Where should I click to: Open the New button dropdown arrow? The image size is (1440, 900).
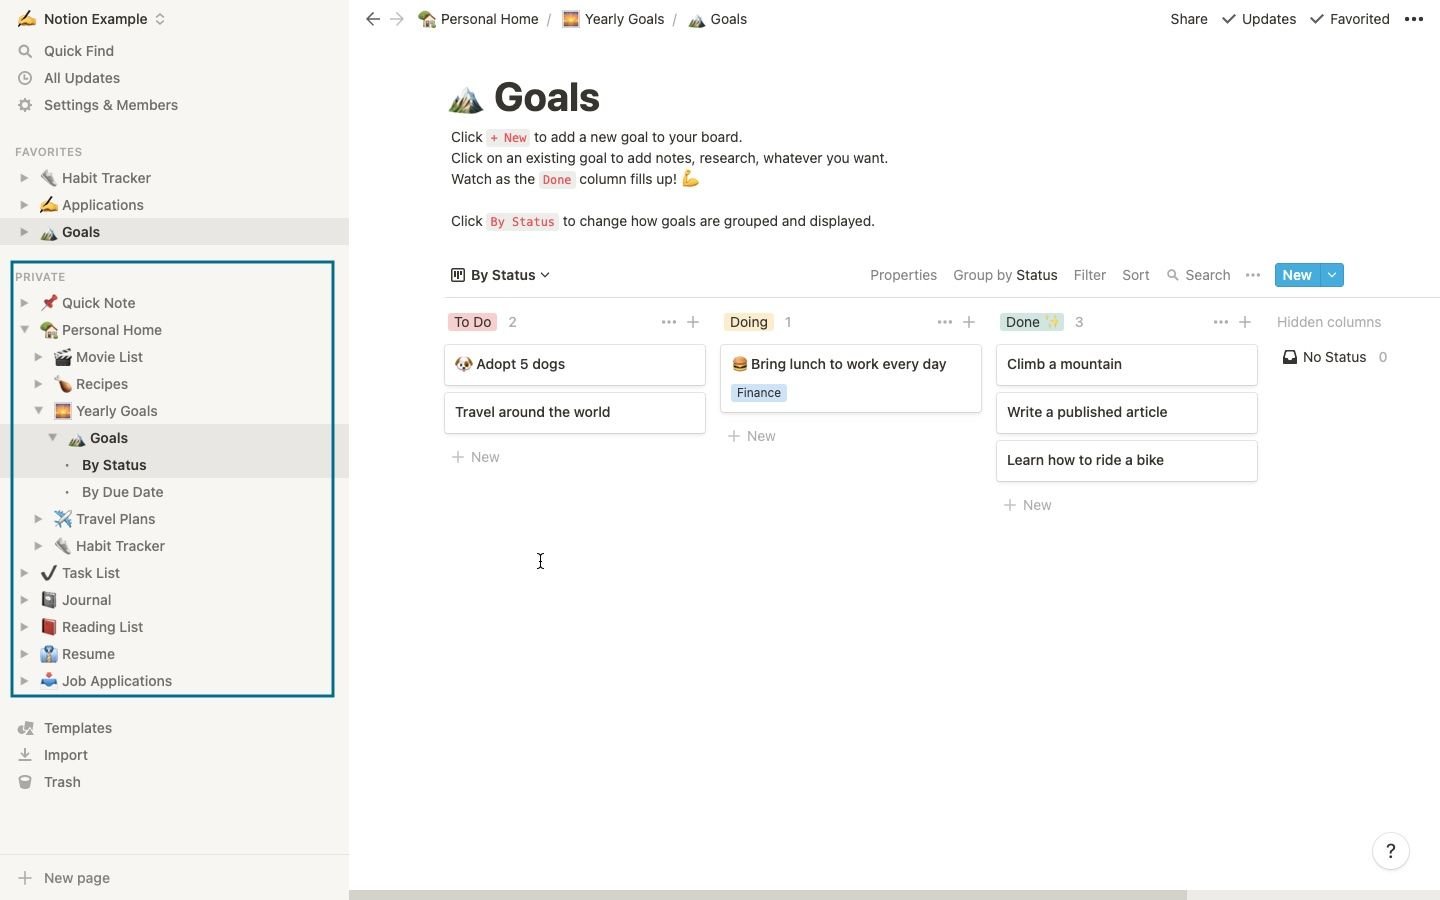coord(1332,275)
